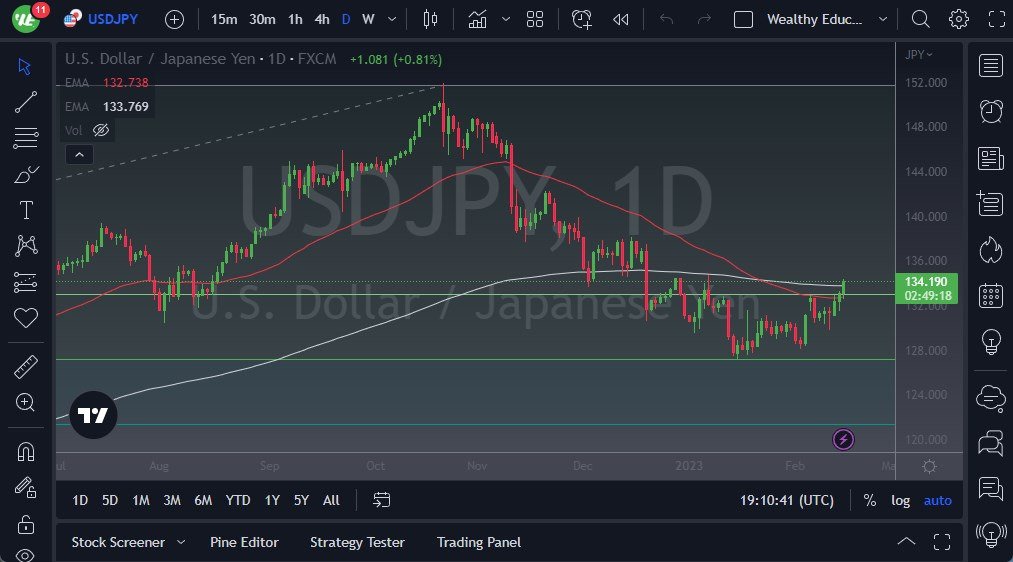Screen dimensions: 1013x562
Task: Select the text annotation tool
Action: pyautogui.click(x=26, y=210)
